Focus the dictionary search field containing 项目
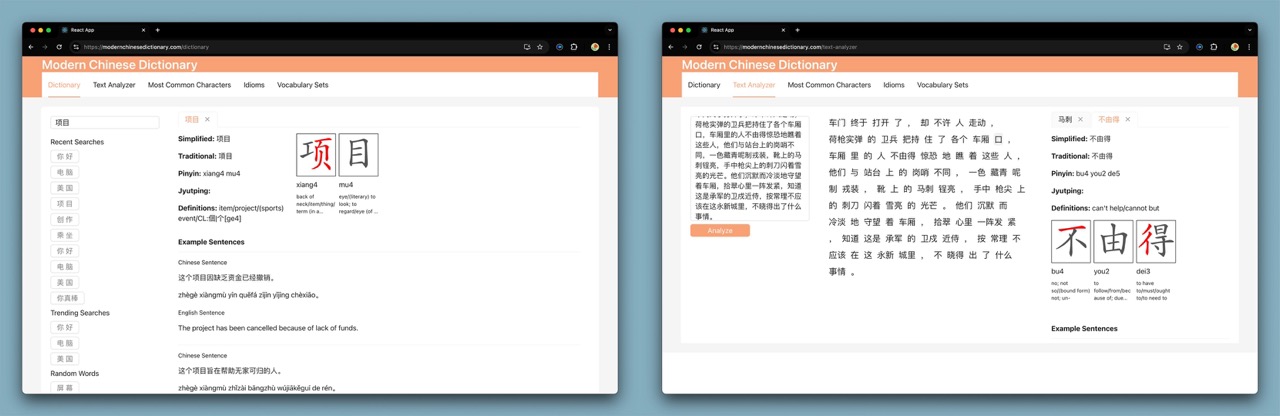The image size is (1280, 416). coord(105,122)
